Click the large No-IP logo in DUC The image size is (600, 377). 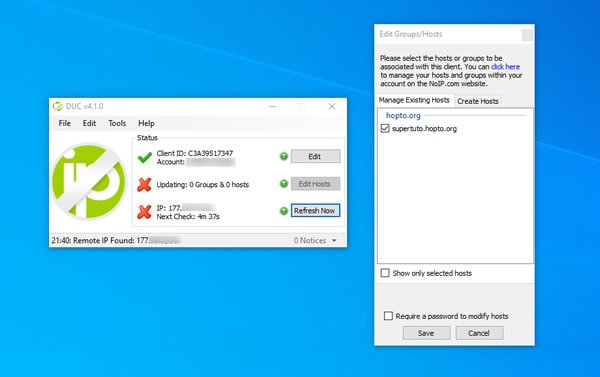pyautogui.click(x=89, y=181)
